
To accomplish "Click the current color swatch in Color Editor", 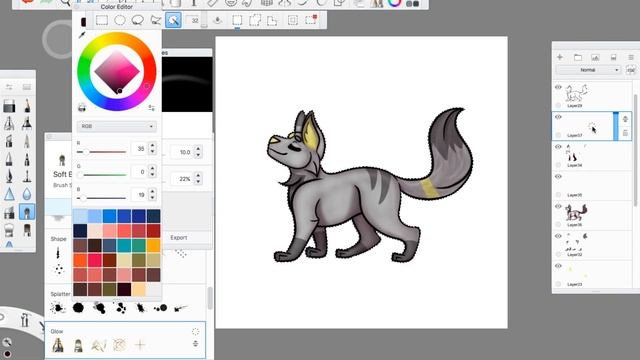I will (83, 22).
